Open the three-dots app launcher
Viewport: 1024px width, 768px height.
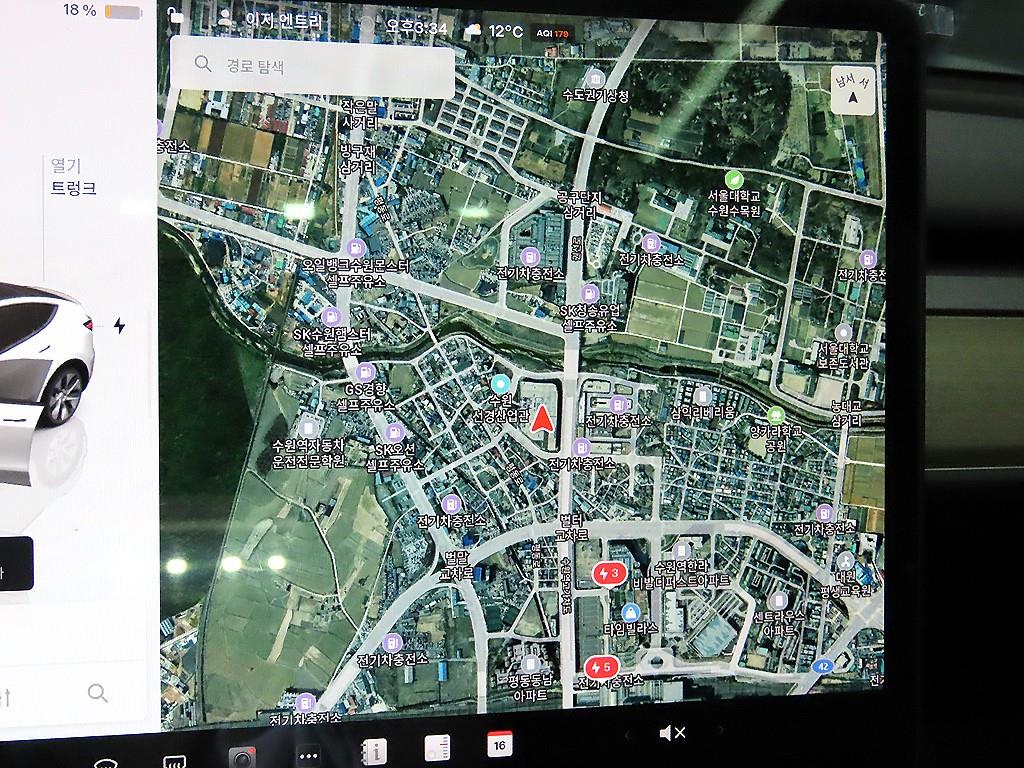pos(308,755)
